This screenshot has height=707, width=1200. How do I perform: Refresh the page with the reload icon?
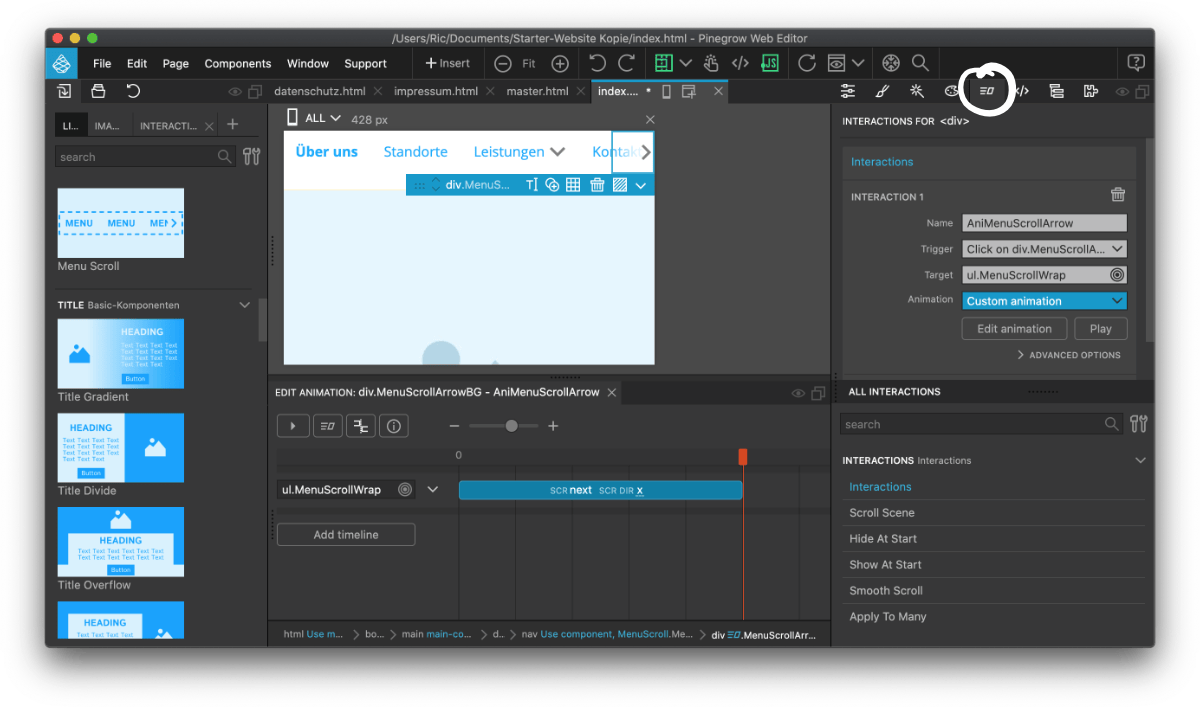(807, 63)
